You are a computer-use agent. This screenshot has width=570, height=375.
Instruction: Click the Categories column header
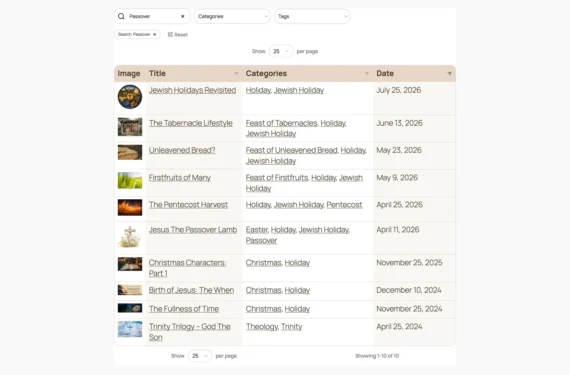[x=266, y=73]
